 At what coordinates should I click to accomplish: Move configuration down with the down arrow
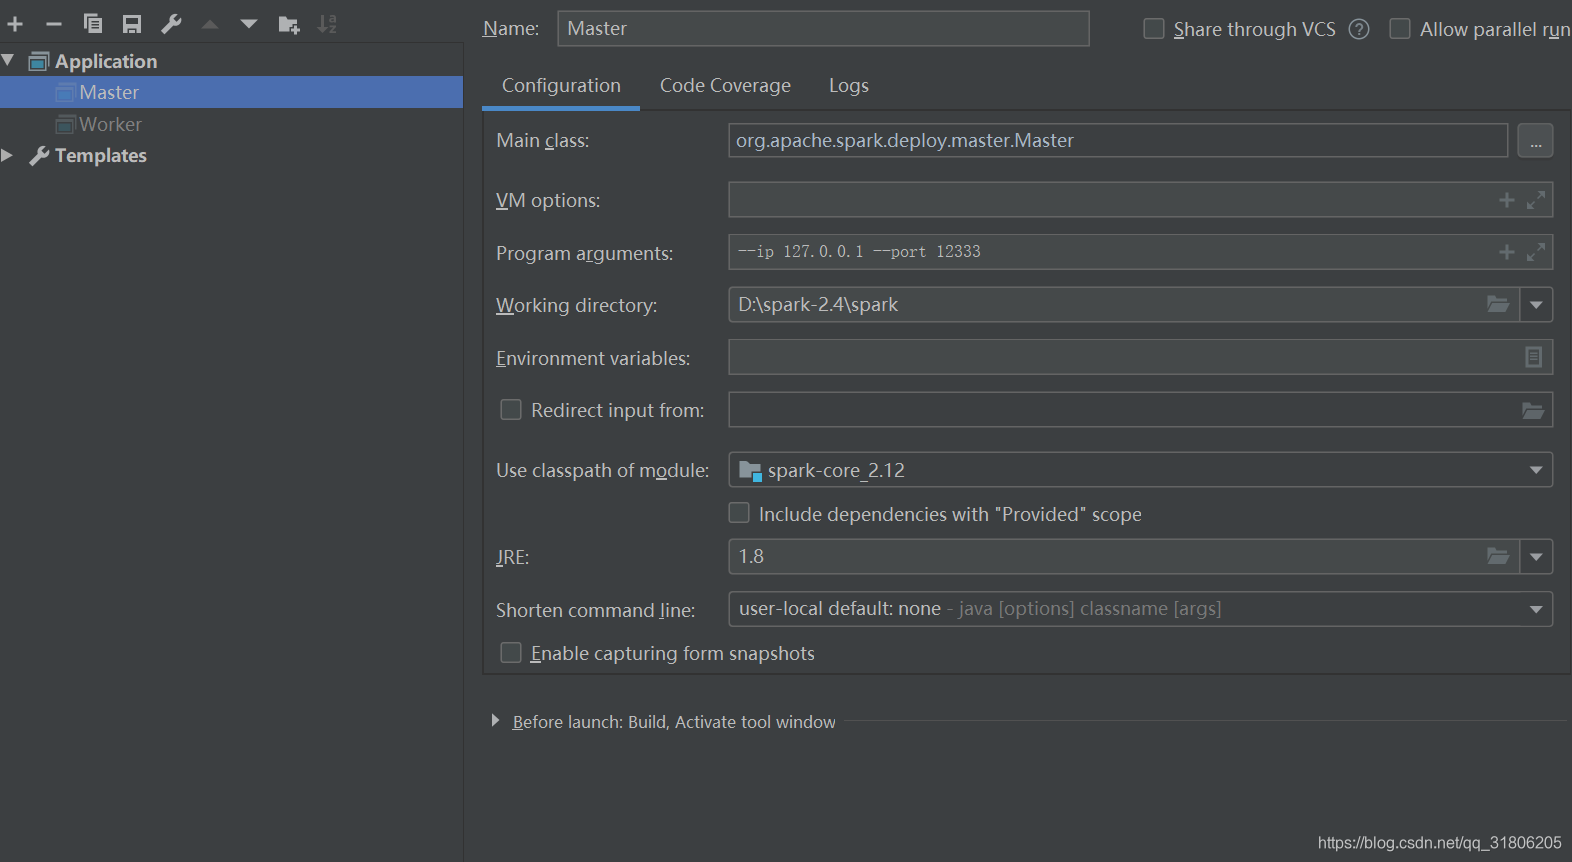coord(249,24)
